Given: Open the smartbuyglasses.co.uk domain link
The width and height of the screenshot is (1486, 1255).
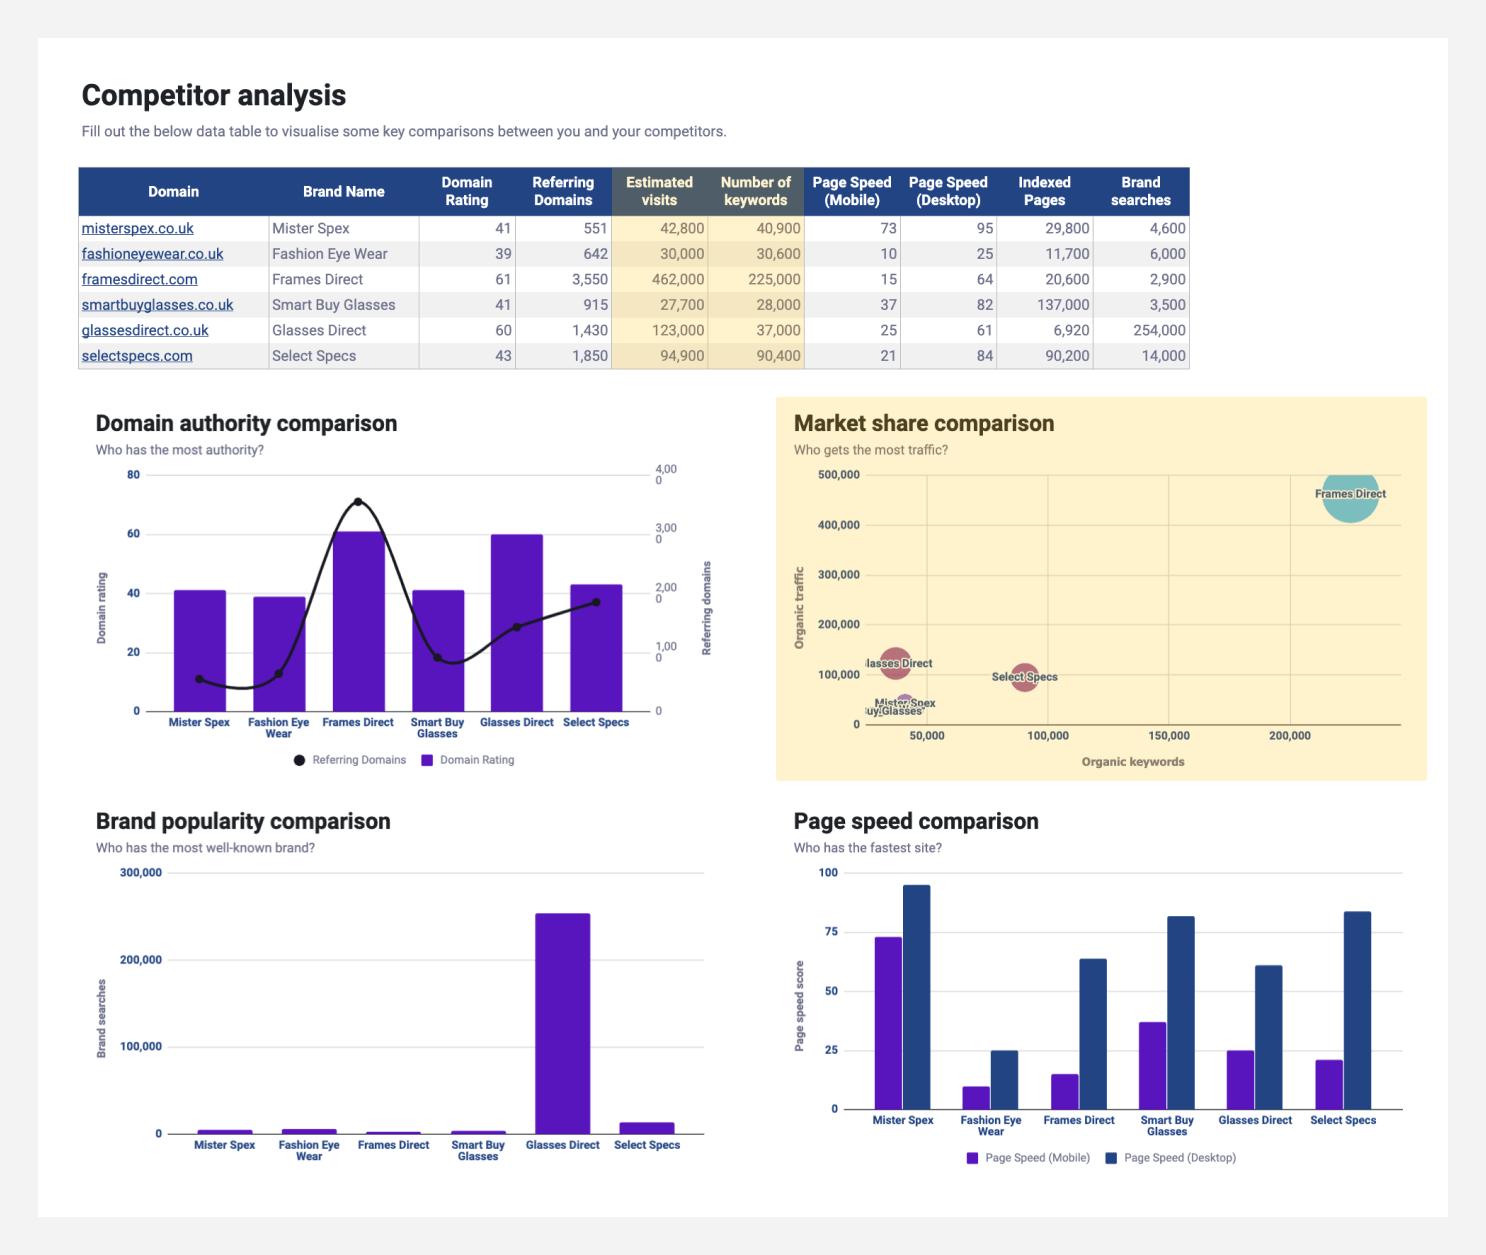Looking at the screenshot, I should coord(157,305).
